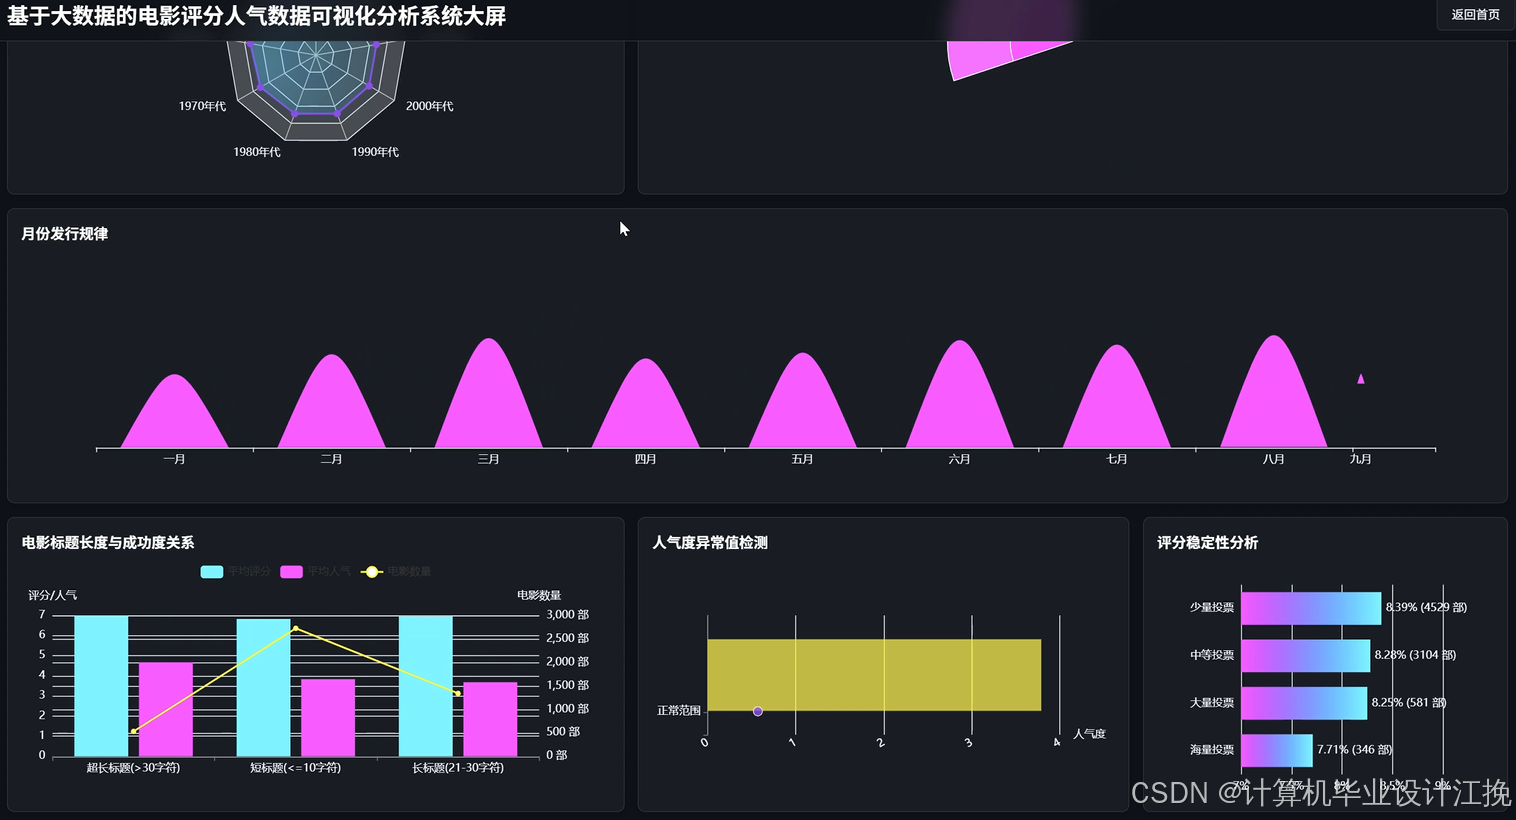
Task: Select the 八月 peak in monthly chart
Action: 1274,398
